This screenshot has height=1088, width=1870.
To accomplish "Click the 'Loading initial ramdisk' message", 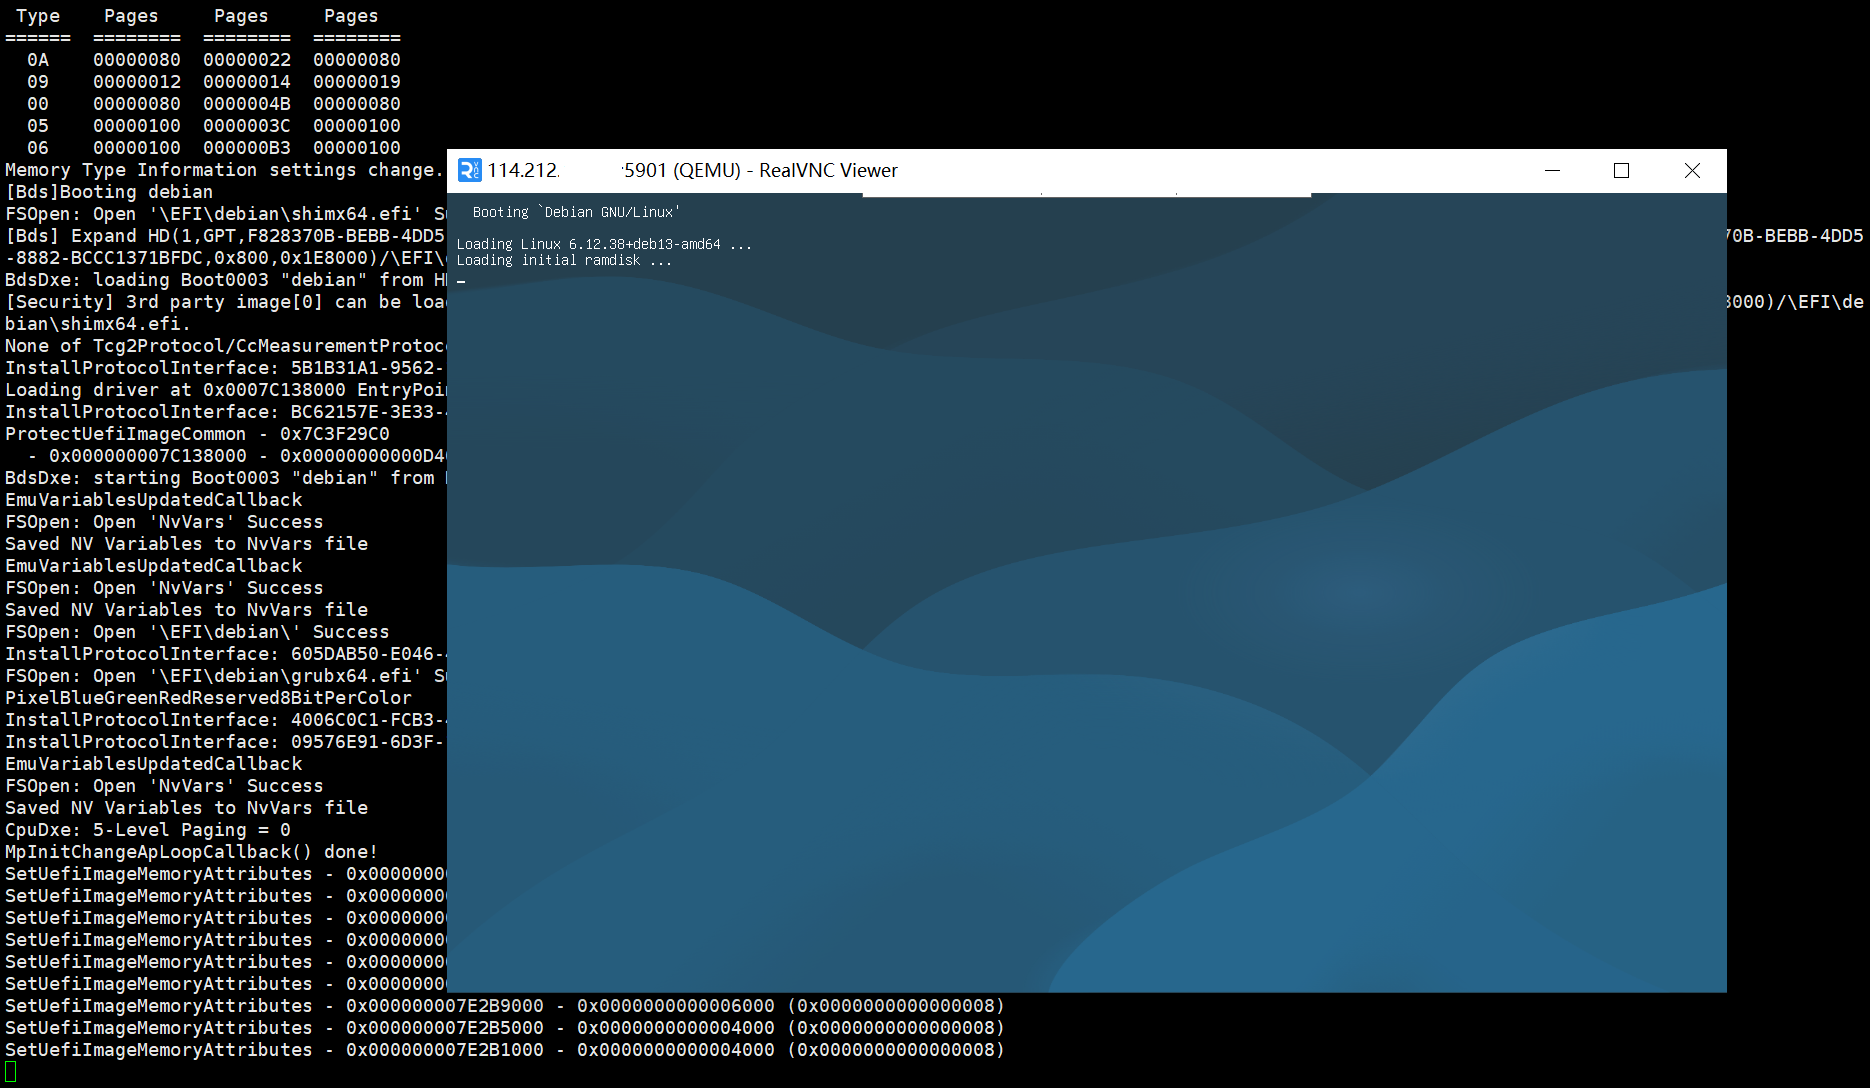I will 564,259.
